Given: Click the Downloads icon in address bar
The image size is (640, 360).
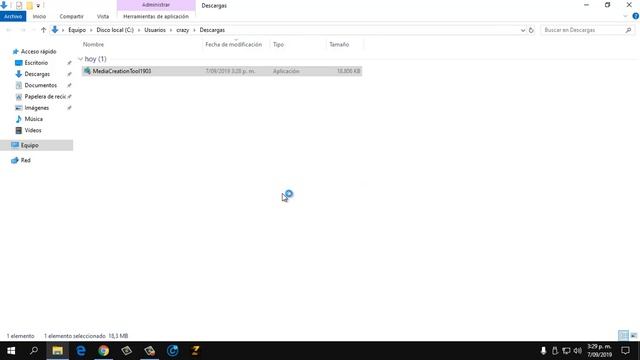Looking at the screenshot, I should point(55,30).
